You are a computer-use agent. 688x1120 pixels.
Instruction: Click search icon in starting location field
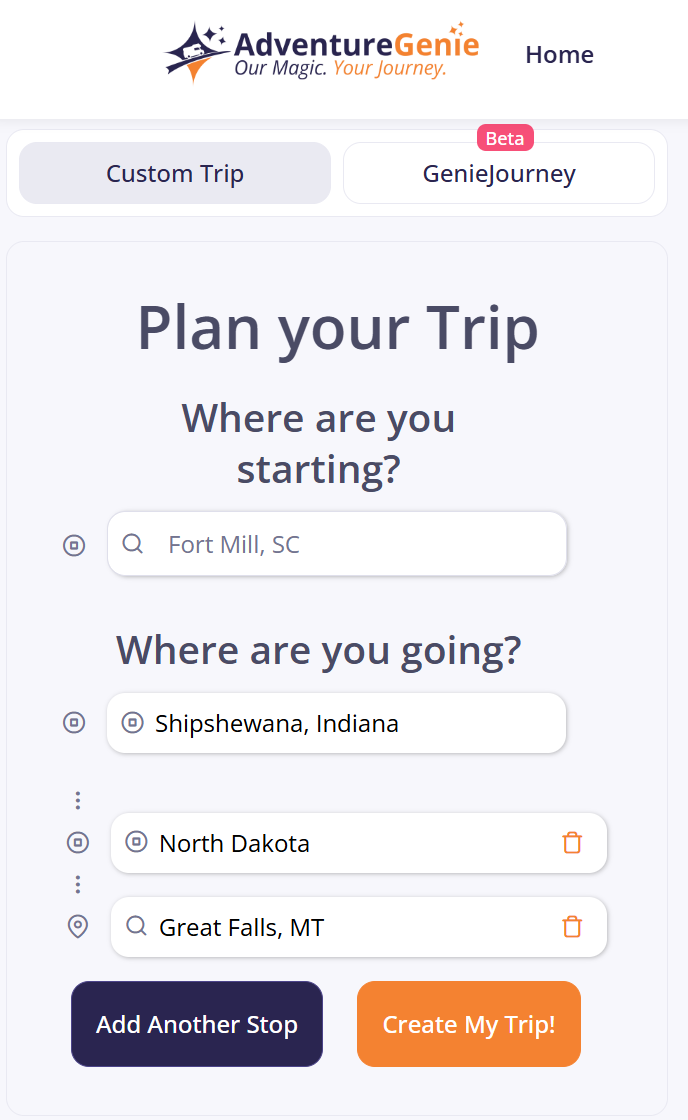pyautogui.click(x=132, y=544)
